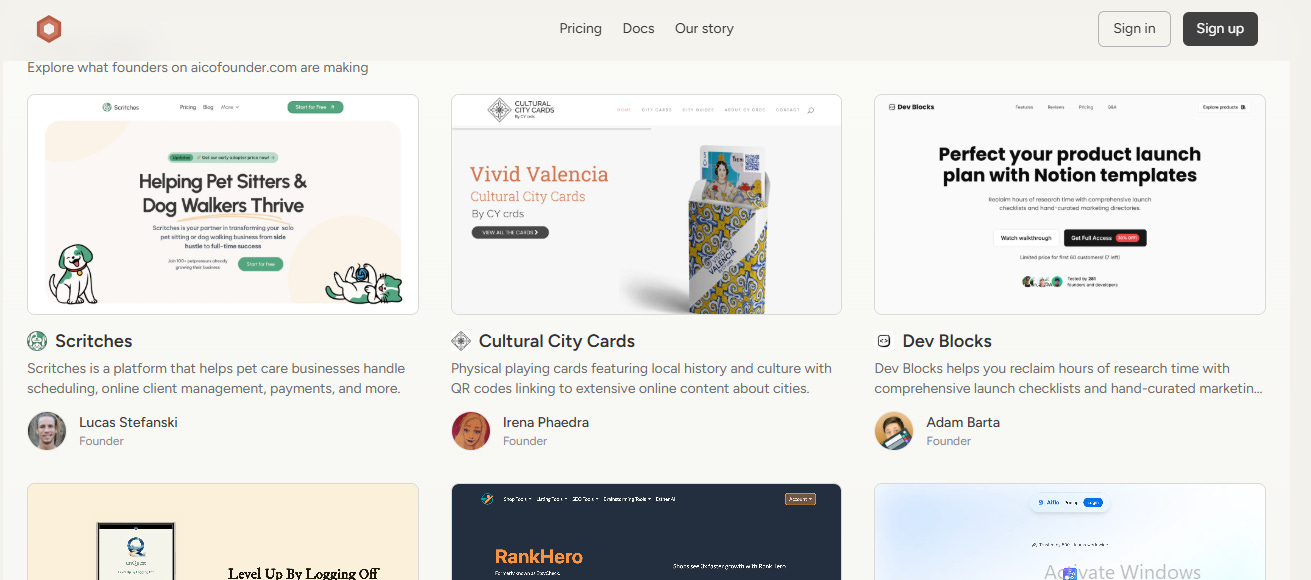The image size is (1311, 580).
Task: Click the Sign up button
Action: (1220, 29)
